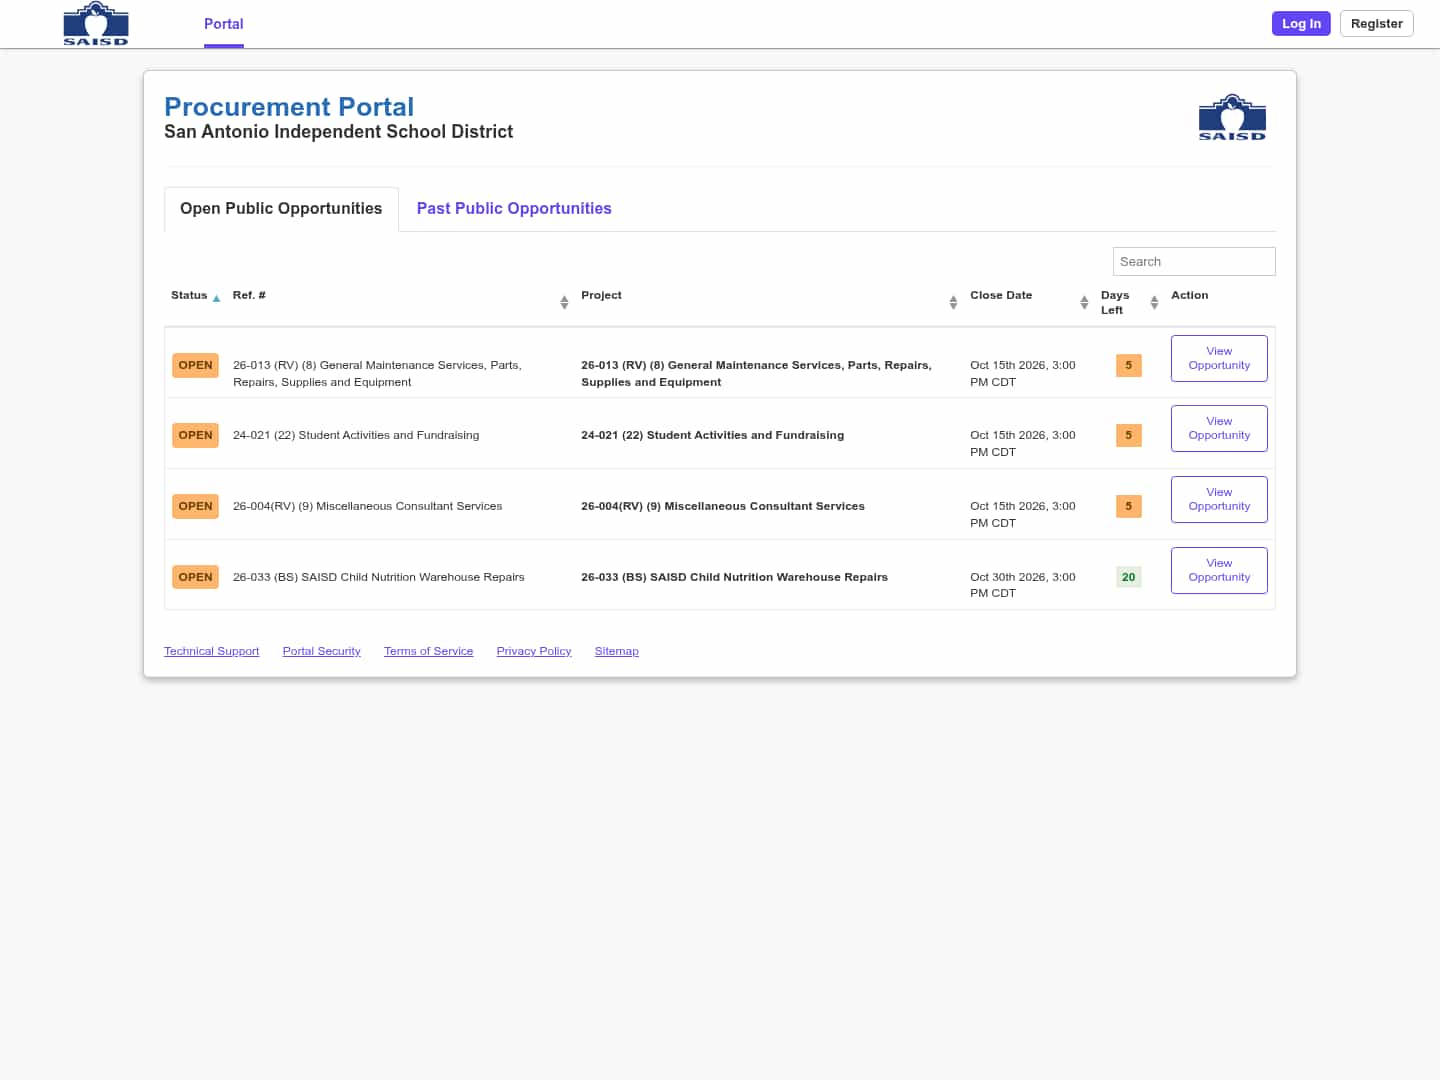Click bold project title 26-004 Miscellaneous Consultant Services

pos(722,506)
